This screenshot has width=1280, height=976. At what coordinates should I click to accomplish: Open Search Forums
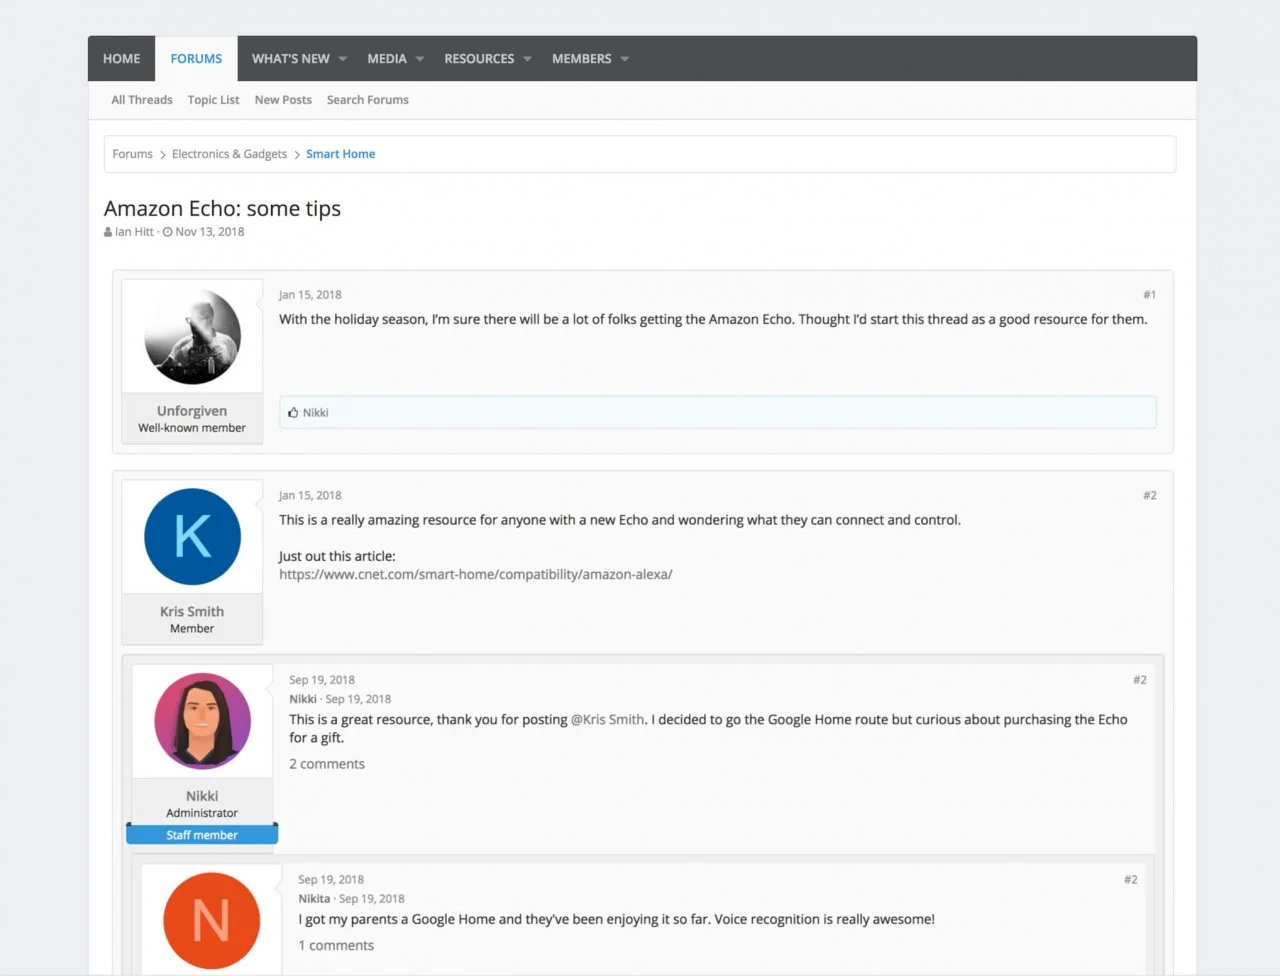coord(367,100)
